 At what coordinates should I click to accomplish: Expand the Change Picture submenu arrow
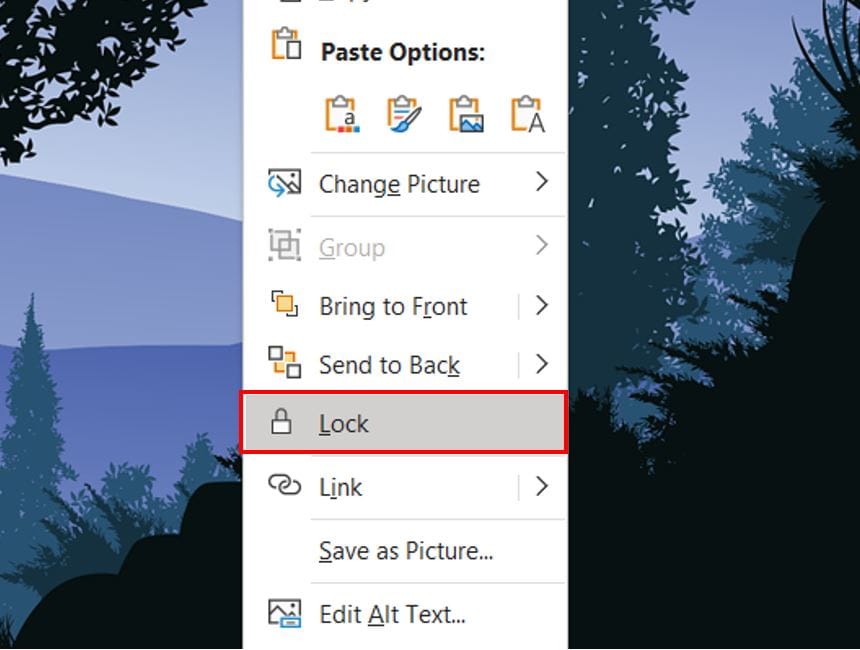(542, 182)
